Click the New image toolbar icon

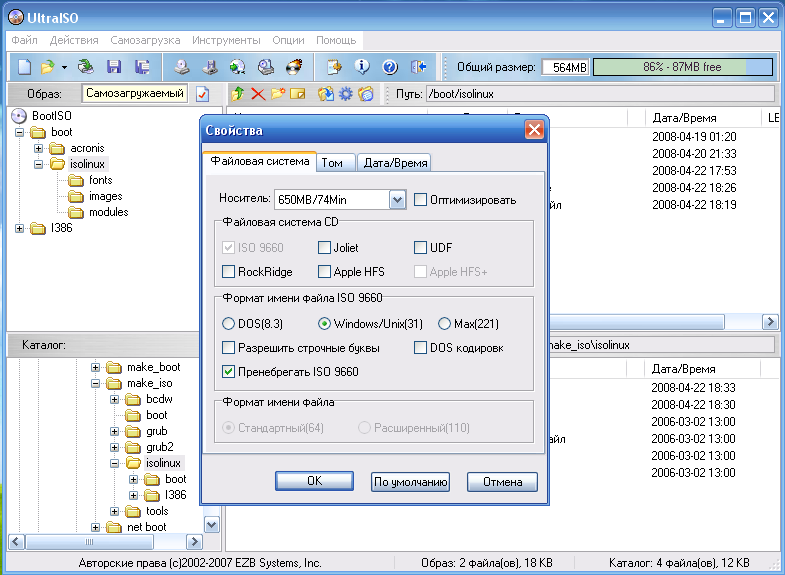pyautogui.click(x=24, y=67)
